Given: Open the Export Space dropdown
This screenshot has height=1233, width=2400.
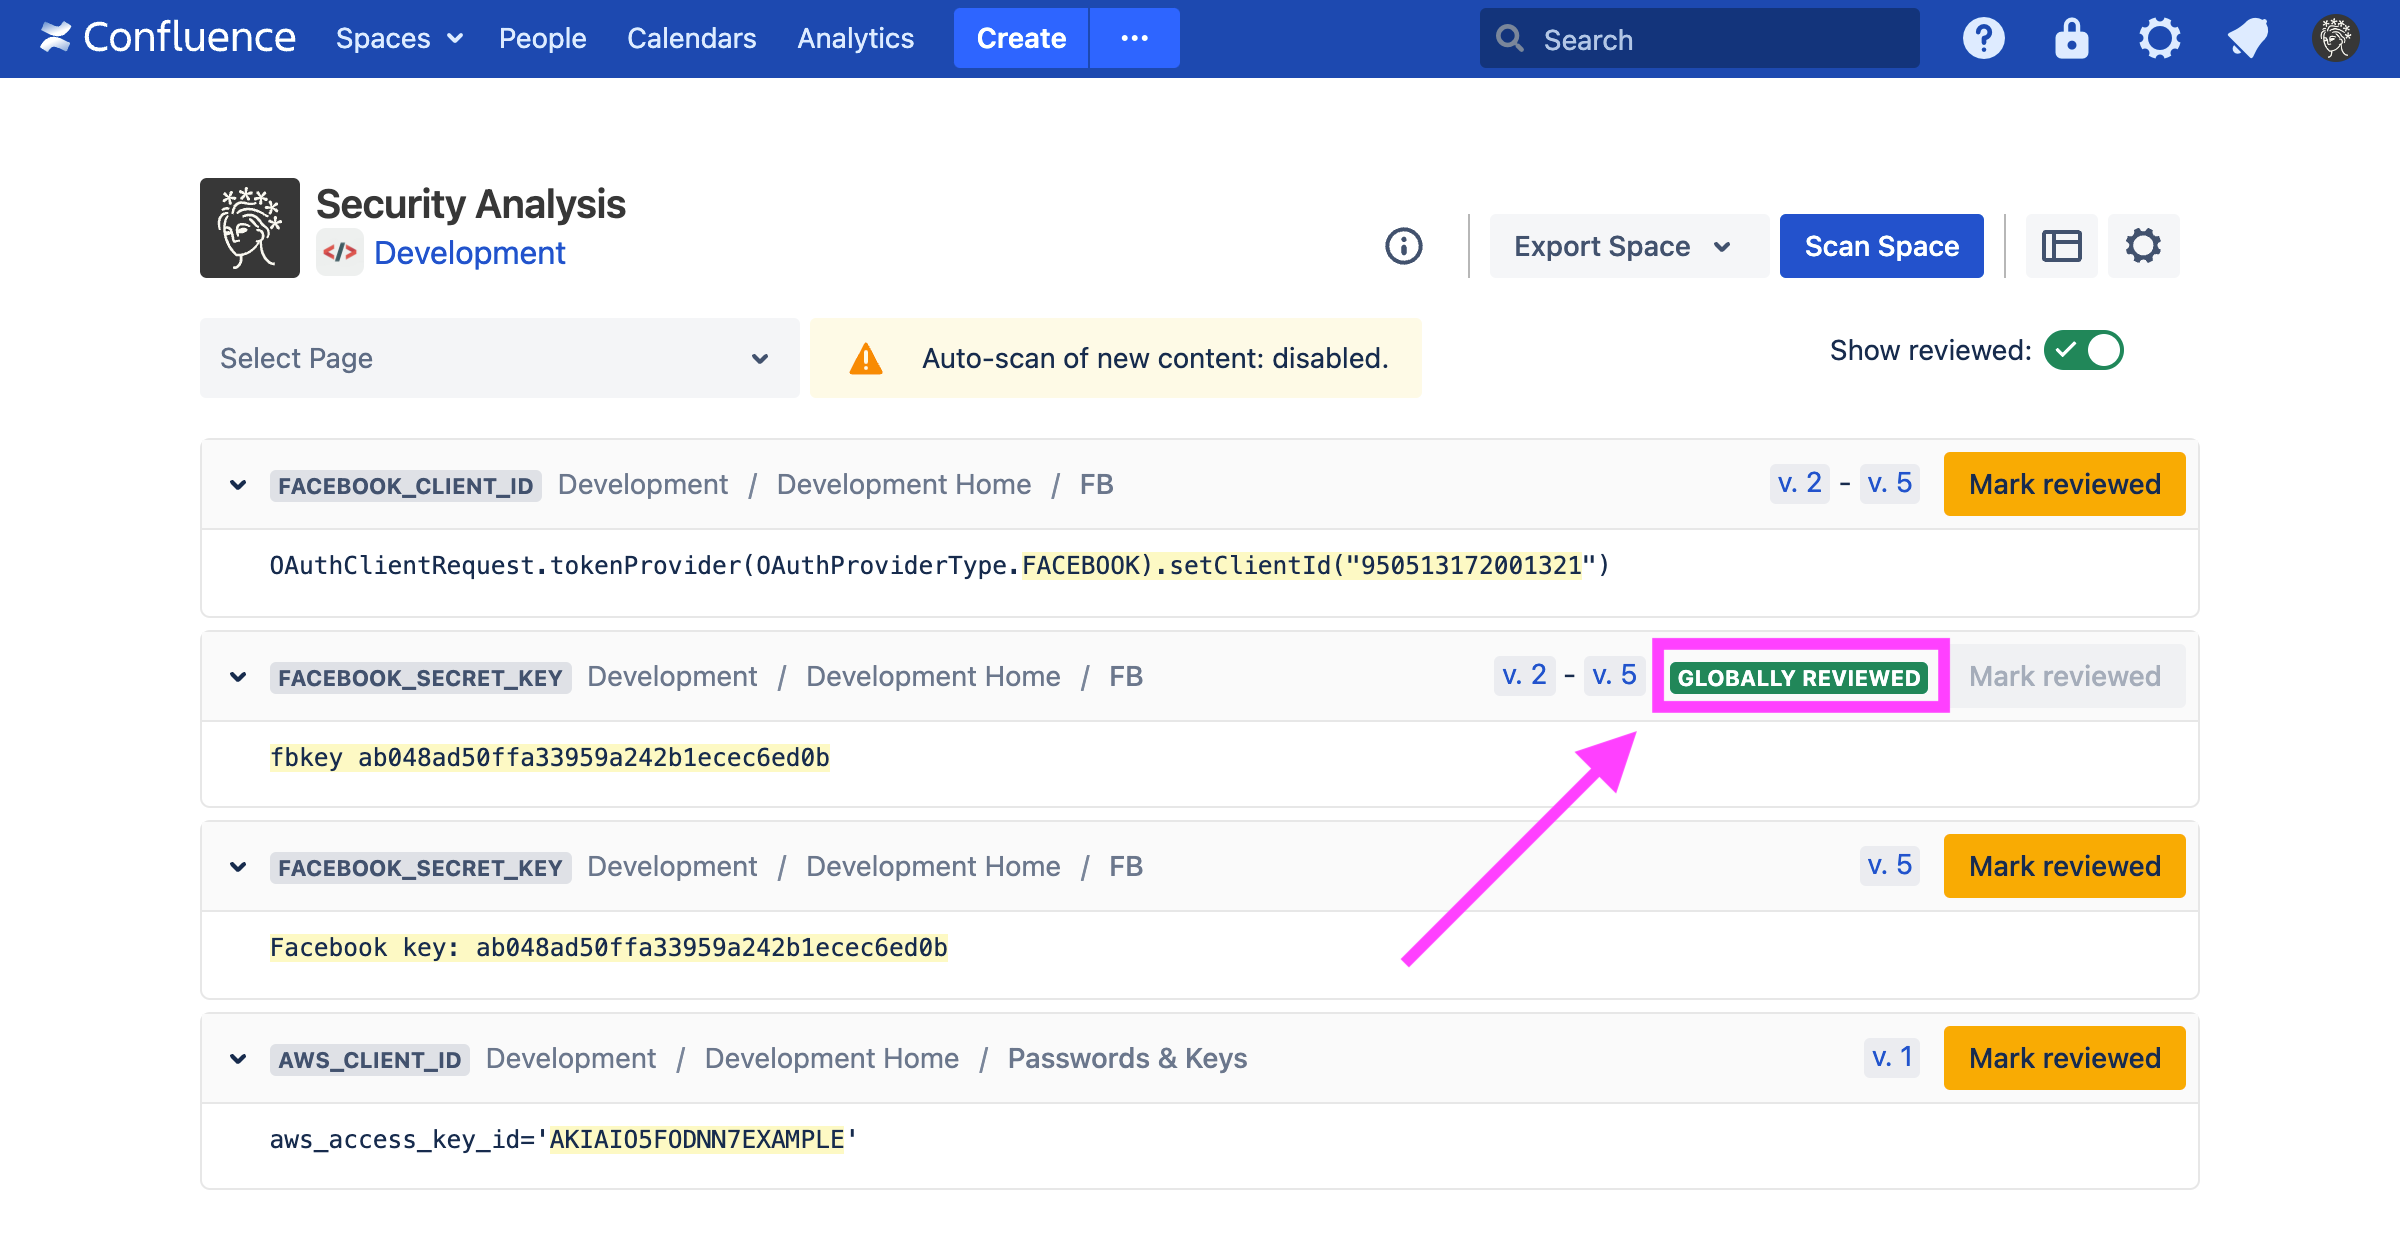Looking at the screenshot, I should coord(1624,246).
